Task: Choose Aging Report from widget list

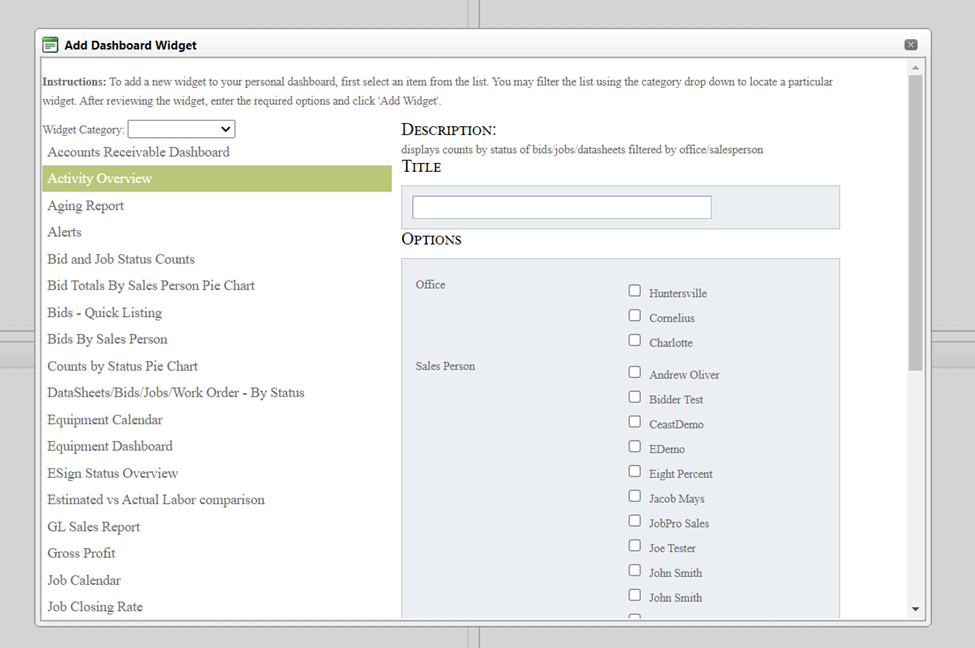Action: tap(86, 206)
